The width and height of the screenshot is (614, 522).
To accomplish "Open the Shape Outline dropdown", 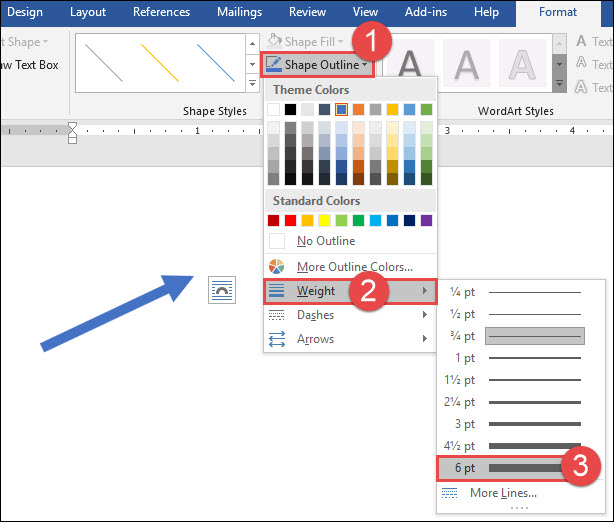I will click(317, 64).
